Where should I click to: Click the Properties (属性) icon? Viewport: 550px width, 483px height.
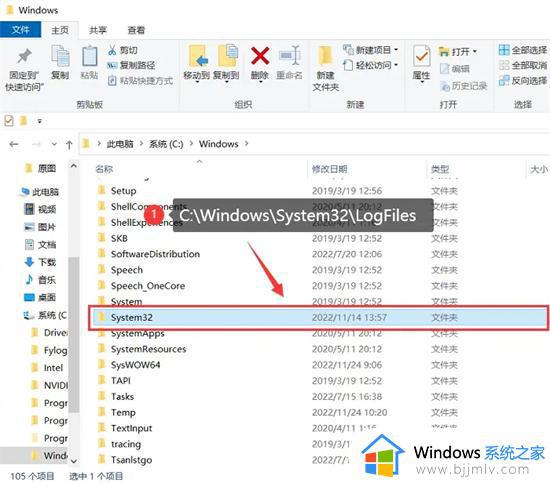pyautogui.click(x=421, y=55)
